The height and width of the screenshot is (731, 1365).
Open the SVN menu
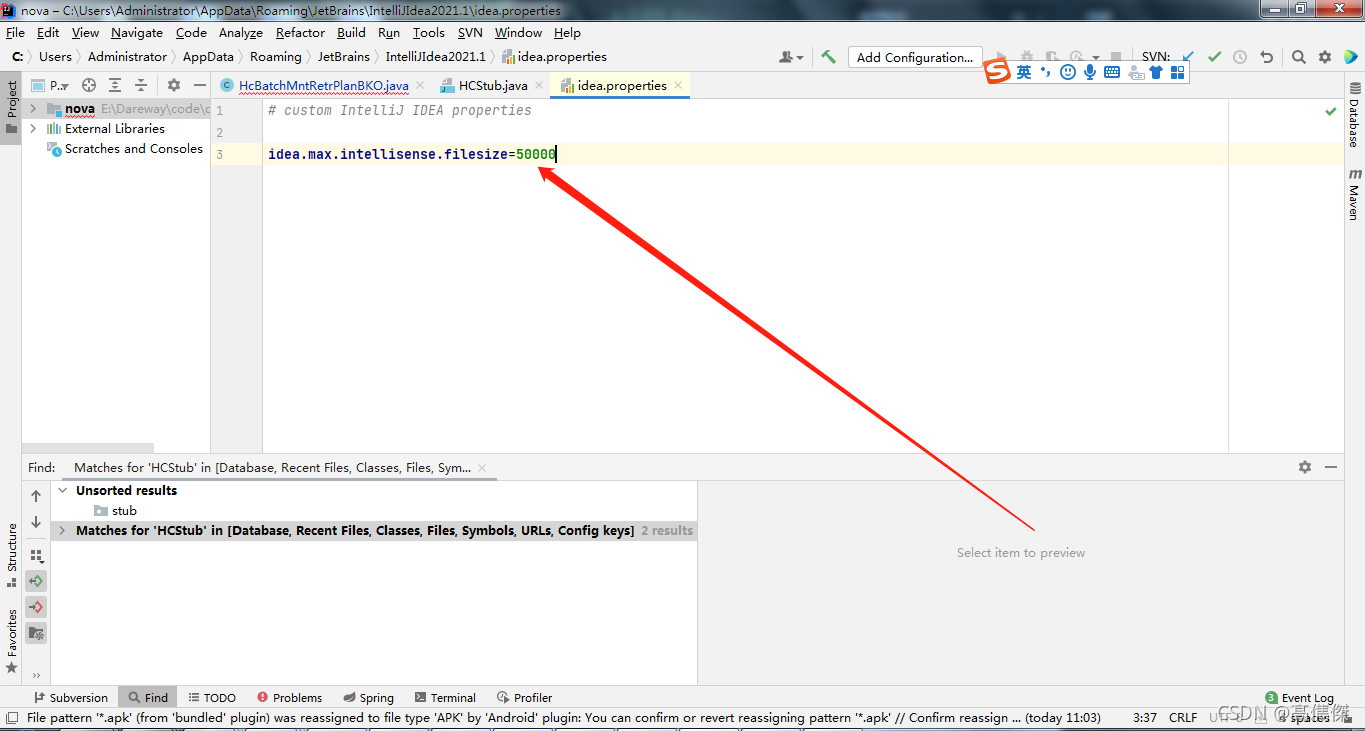click(470, 32)
